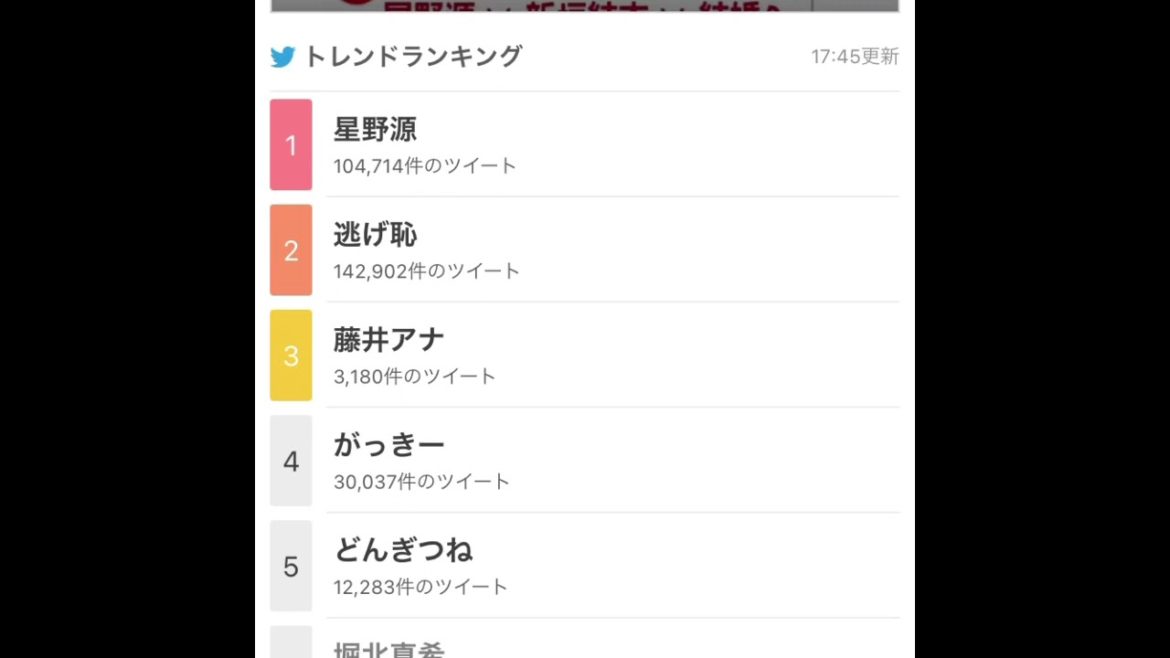The image size is (1170, 658).
Task: Open the がっきー trend entry
Action: 389,445
